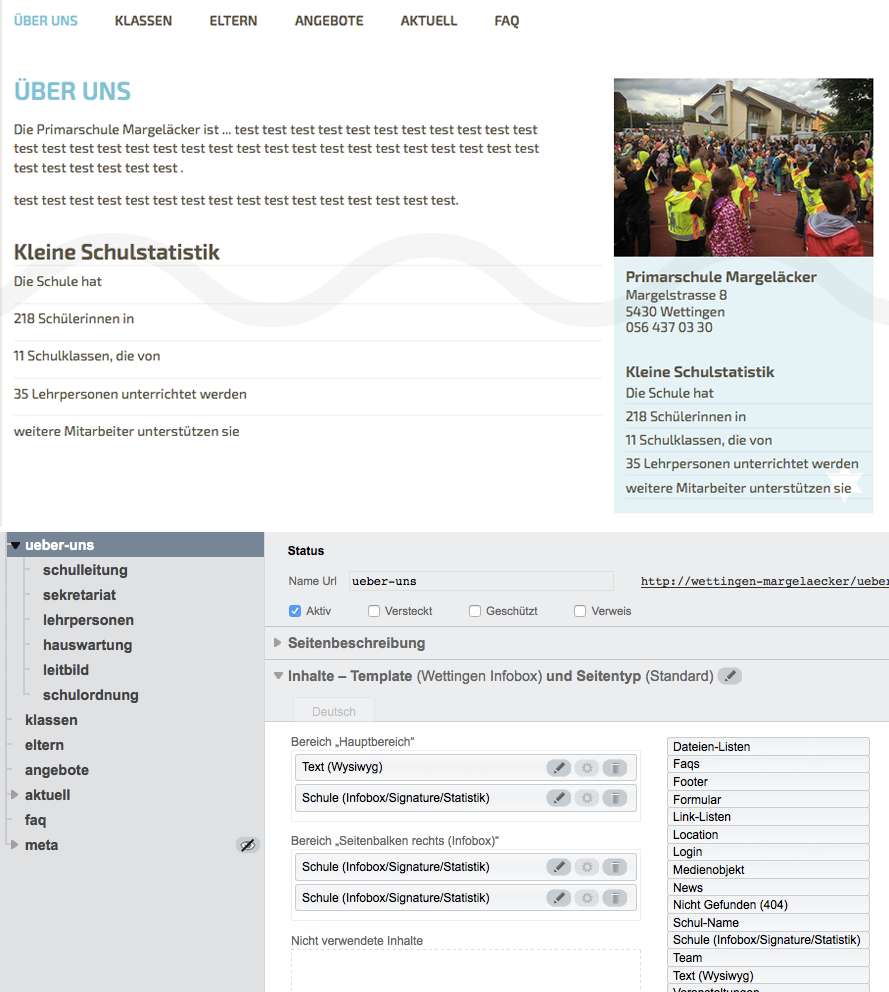Image resolution: width=889 pixels, height=992 pixels.
Task: Pick Formular content type
Action: tap(768, 799)
